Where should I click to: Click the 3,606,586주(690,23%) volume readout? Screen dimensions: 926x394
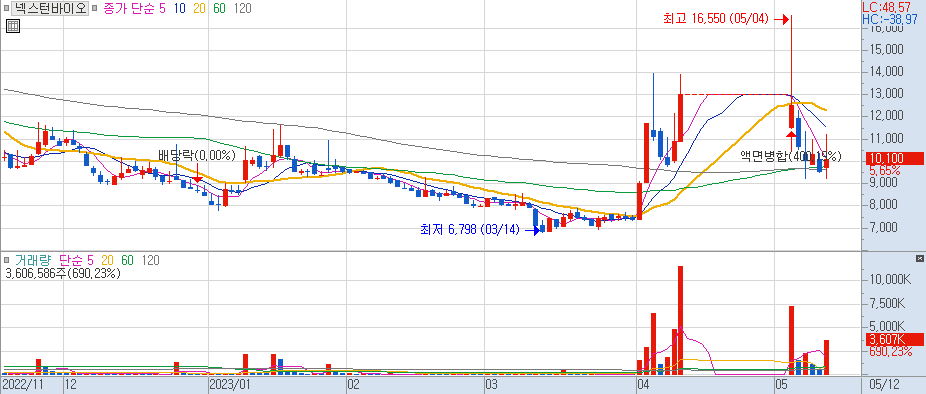point(63,274)
